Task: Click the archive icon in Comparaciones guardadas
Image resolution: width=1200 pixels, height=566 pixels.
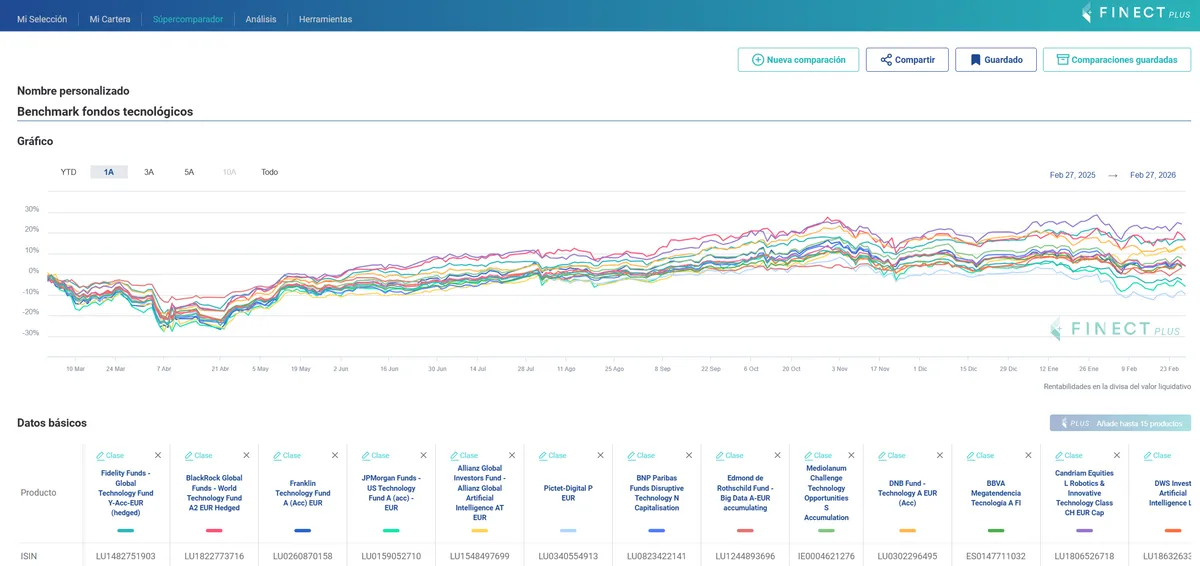Action: (1063, 60)
